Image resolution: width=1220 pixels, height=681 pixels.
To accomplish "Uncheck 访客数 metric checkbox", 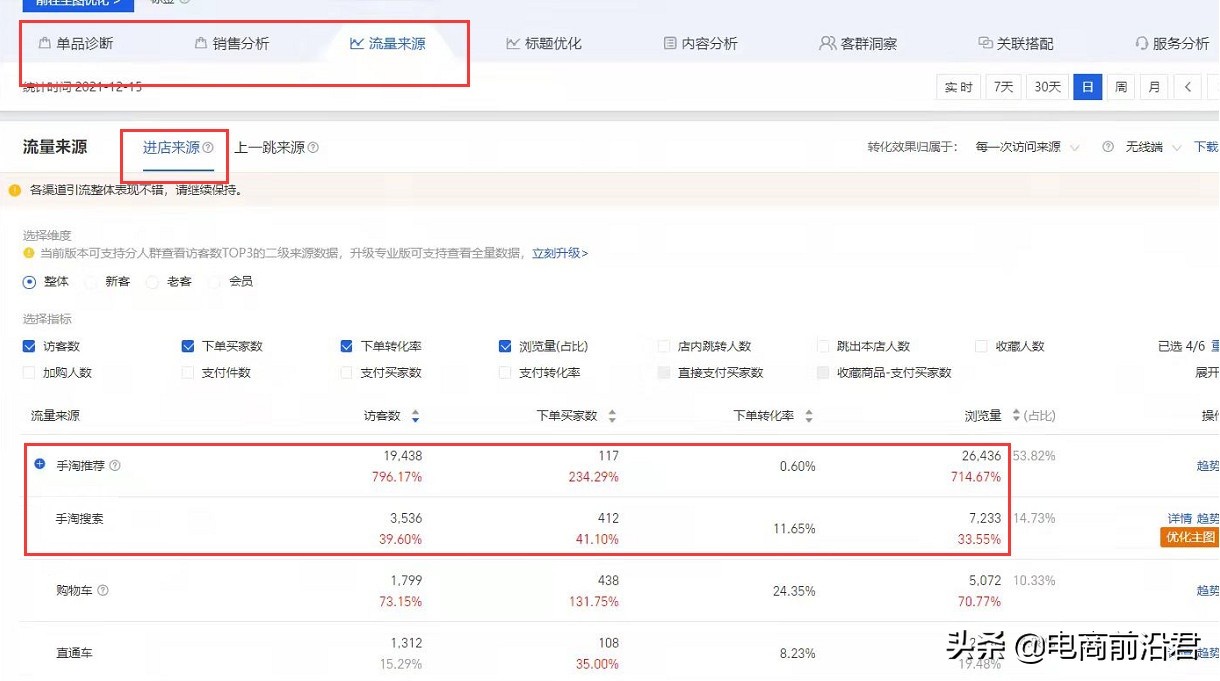I will tap(29, 346).
